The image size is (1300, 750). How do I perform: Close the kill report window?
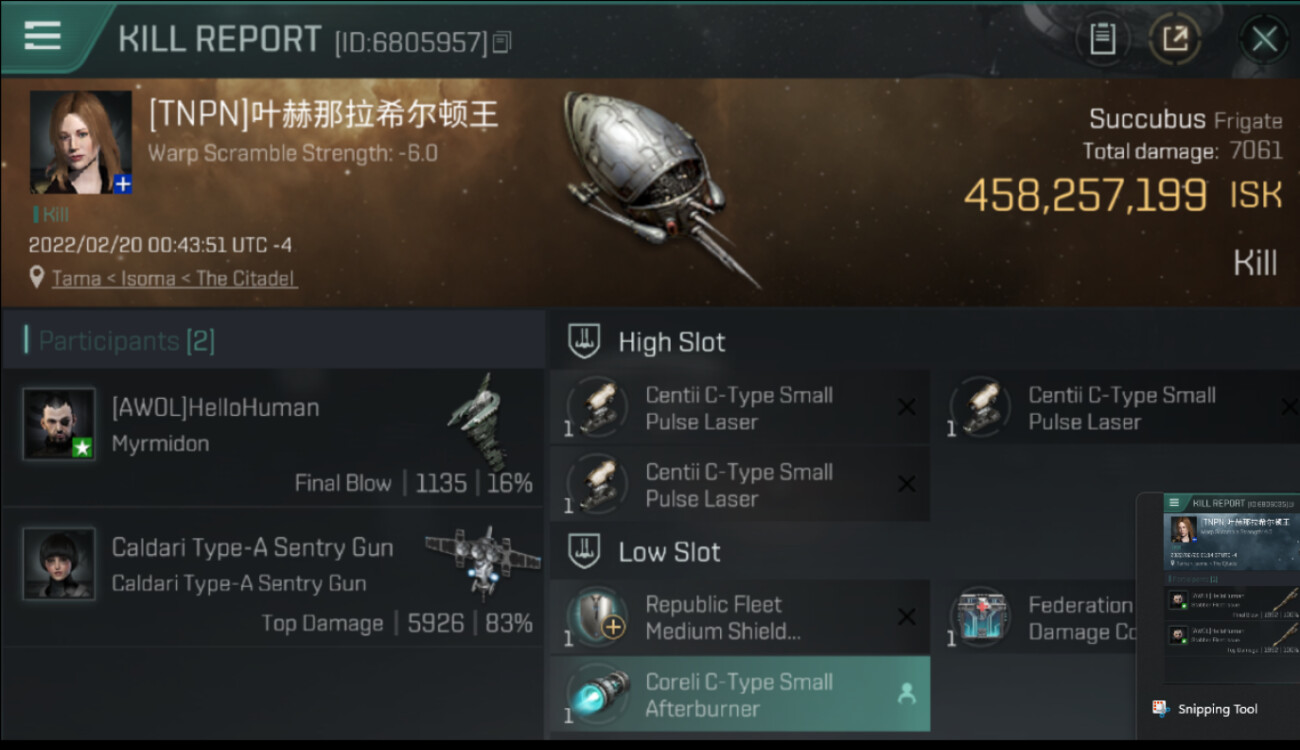[x=1264, y=39]
